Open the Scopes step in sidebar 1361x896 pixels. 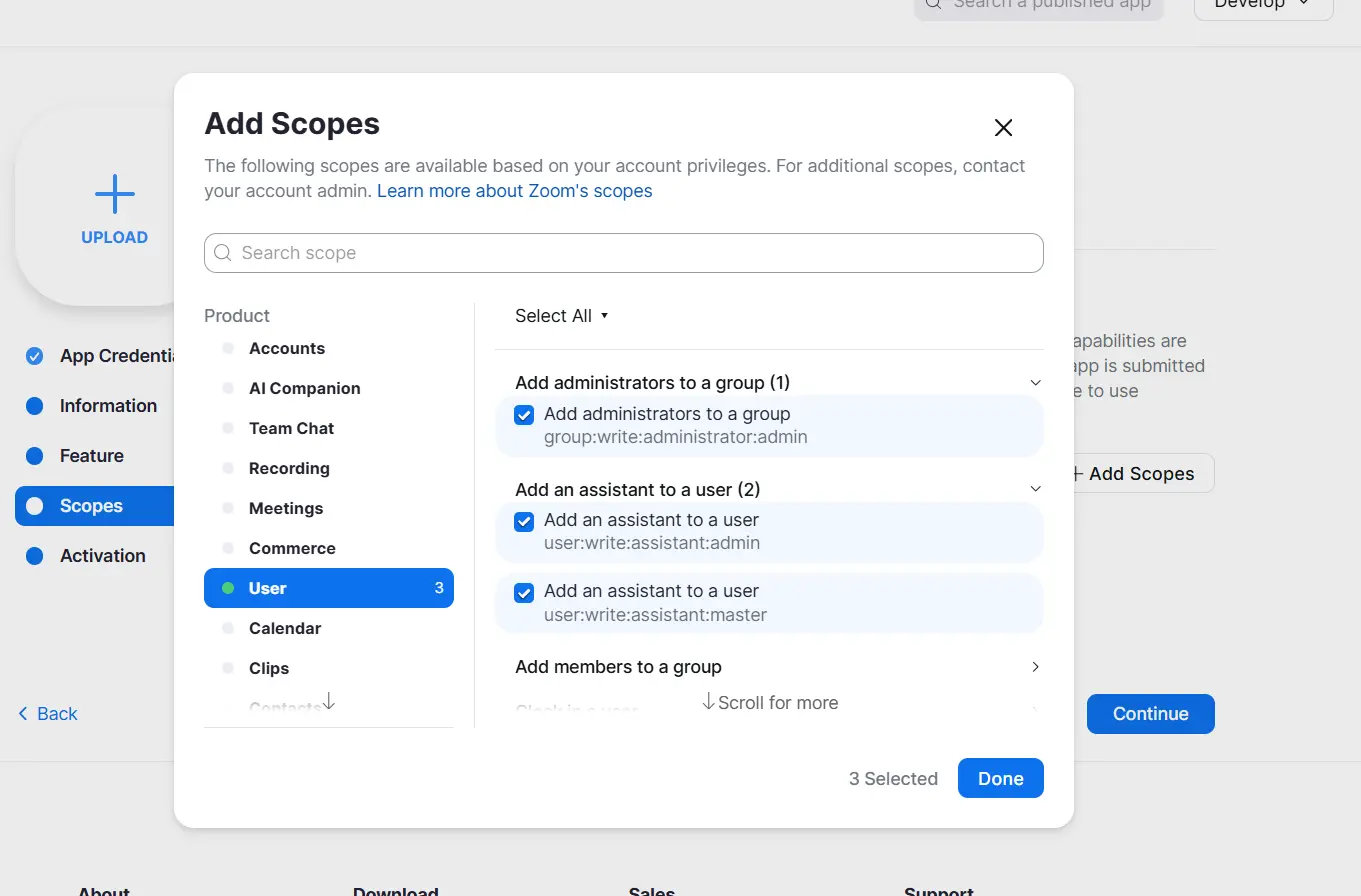coord(95,505)
